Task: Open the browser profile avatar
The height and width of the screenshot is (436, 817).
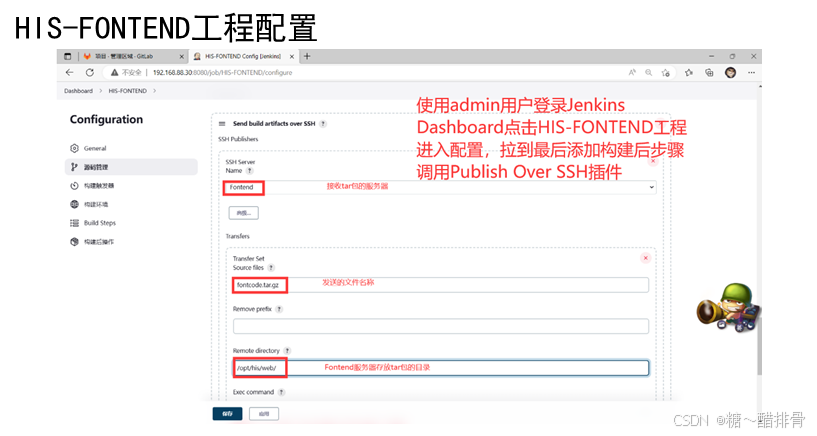Action: [x=731, y=73]
